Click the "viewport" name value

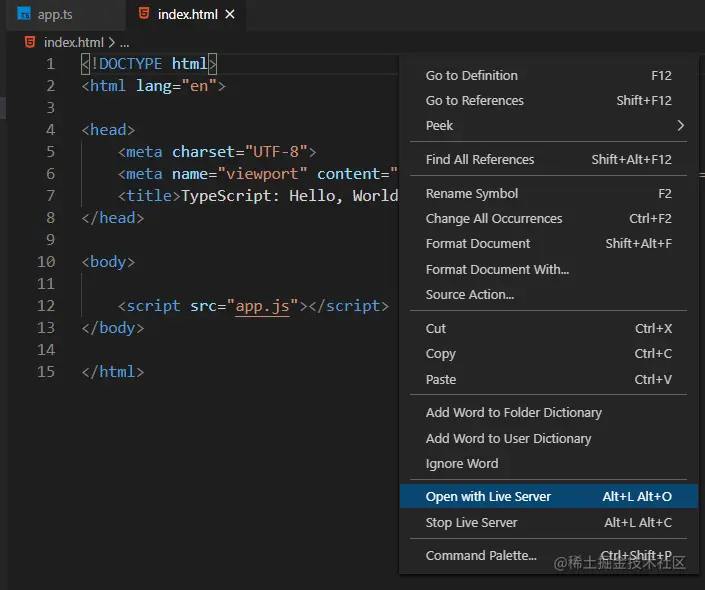(262, 174)
